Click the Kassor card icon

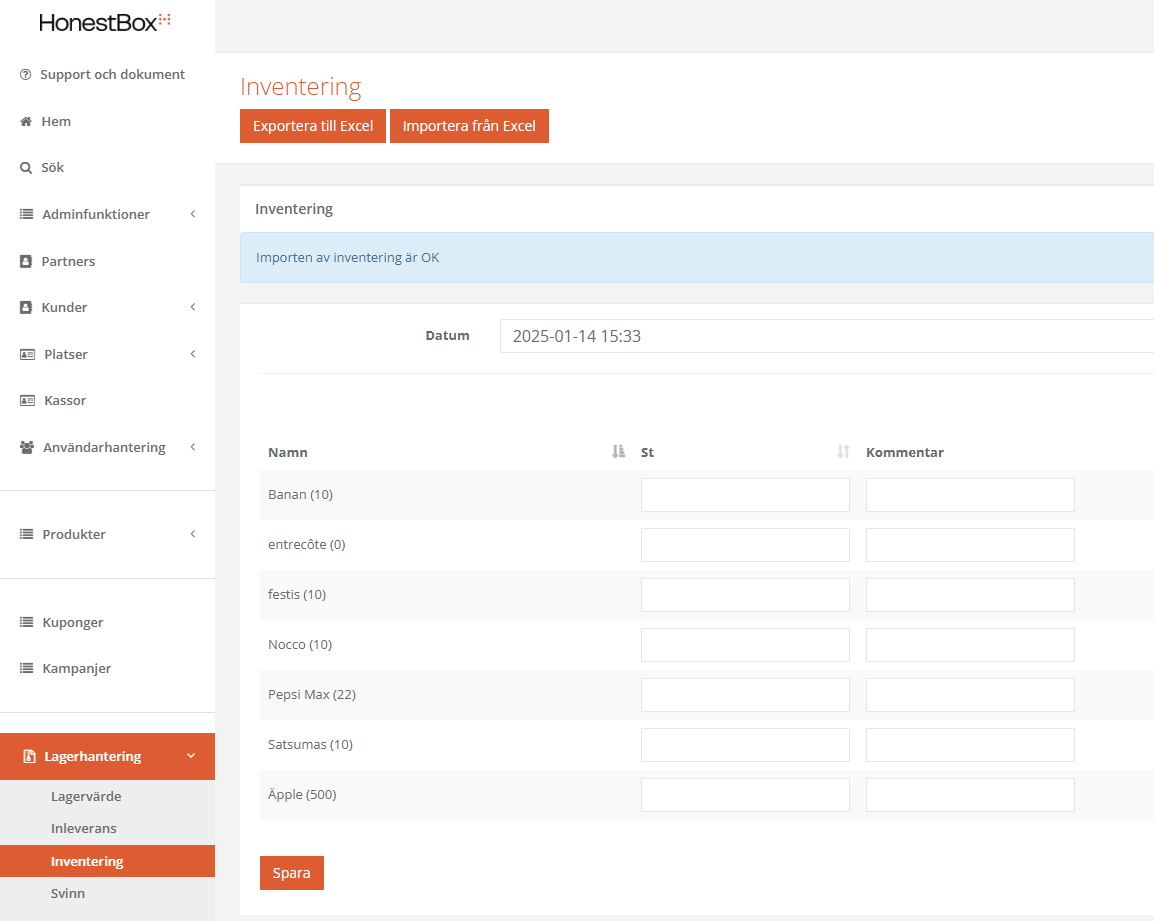coord(27,401)
